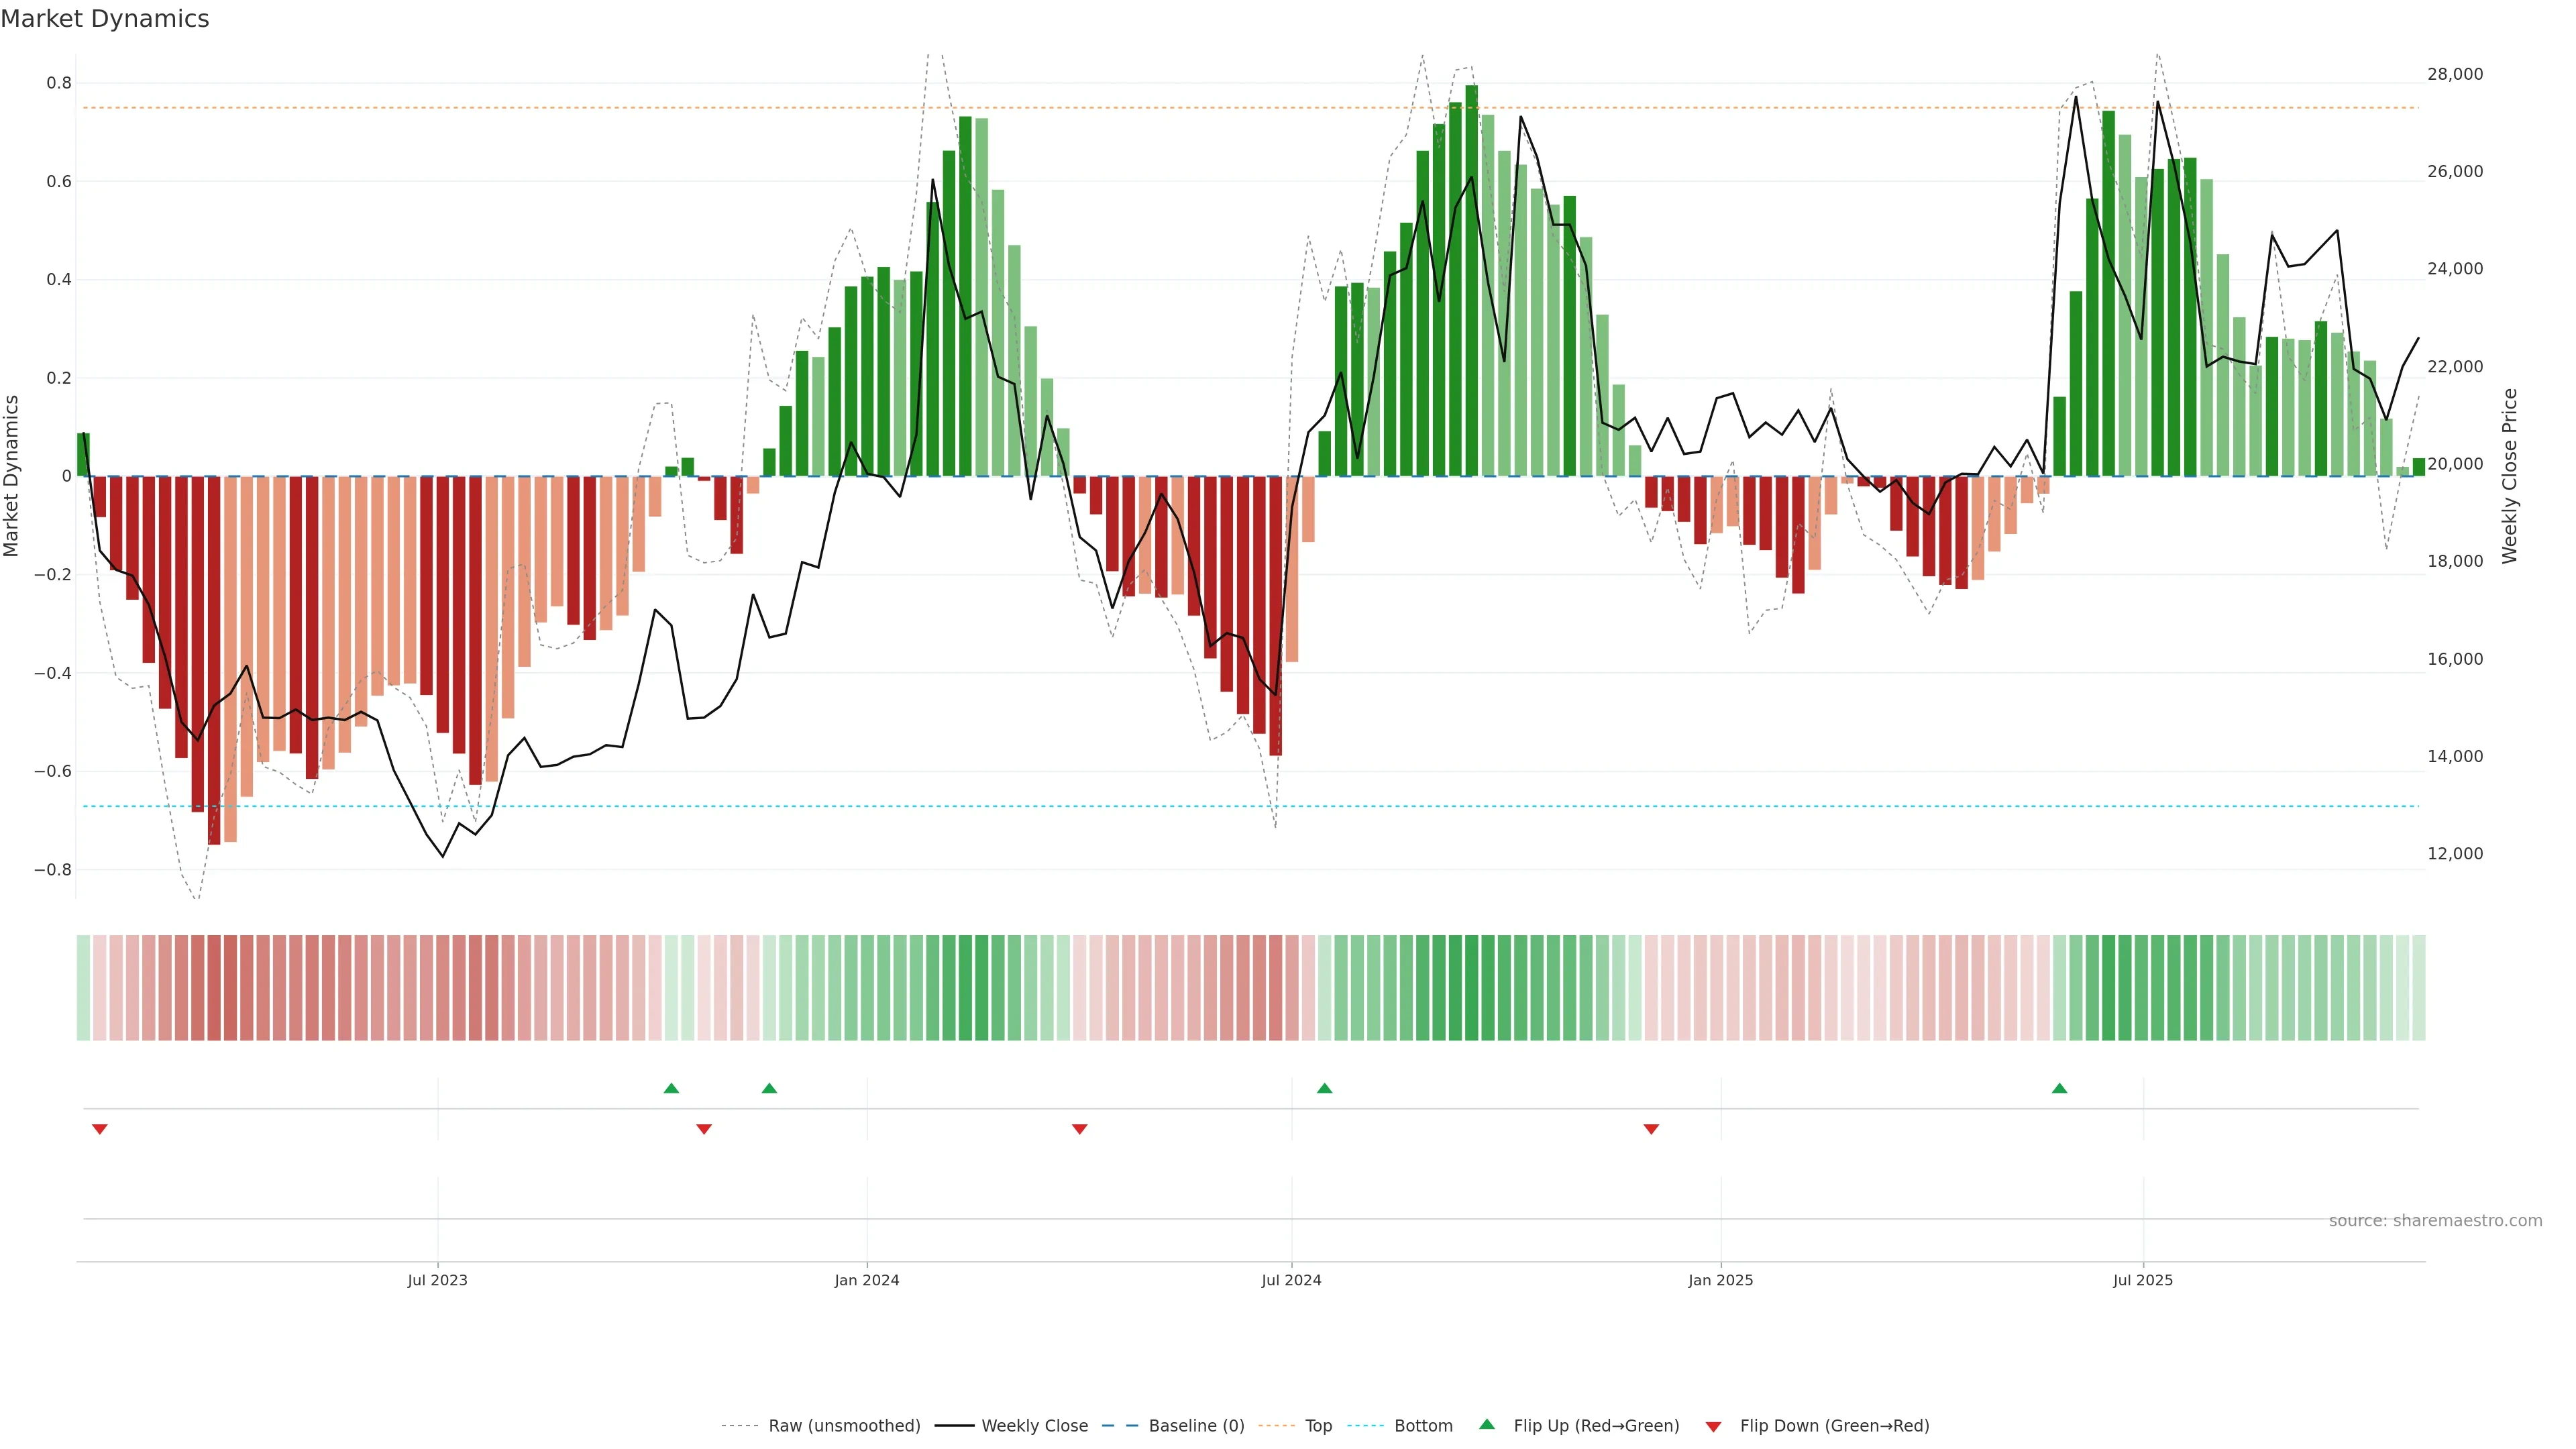Viewport: 2576px width, 1449px height.
Task: Click the Jul 2025 x-axis label
Action: [x=2142, y=1280]
